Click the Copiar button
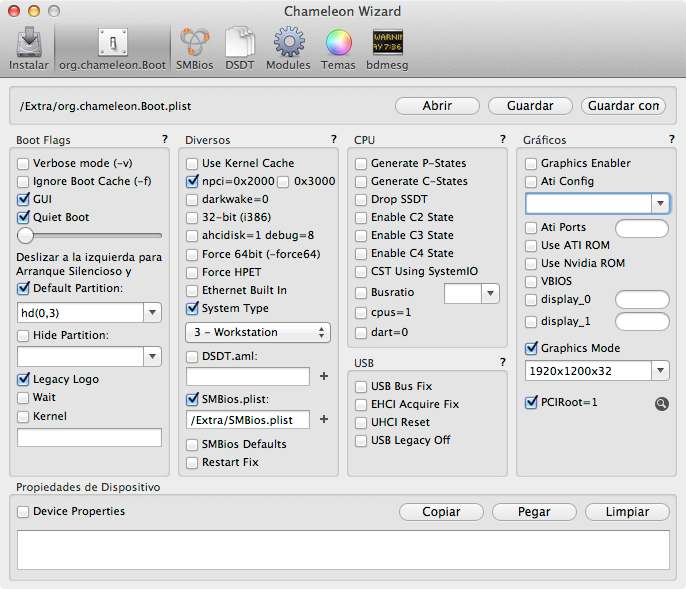Viewport: 686px width, 589px height. point(441,512)
